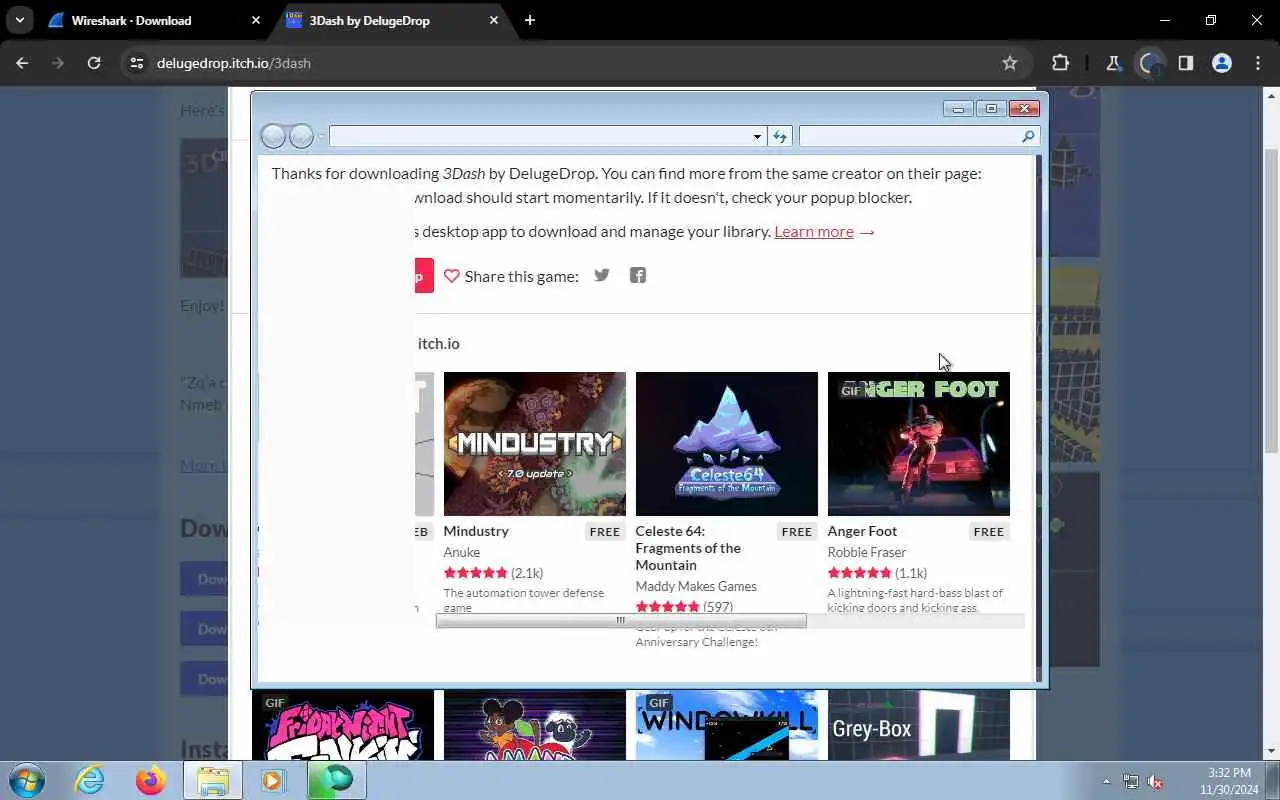Open File Explorer from taskbar
Viewport: 1280px width, 800px height.
(x=213, y=780)
